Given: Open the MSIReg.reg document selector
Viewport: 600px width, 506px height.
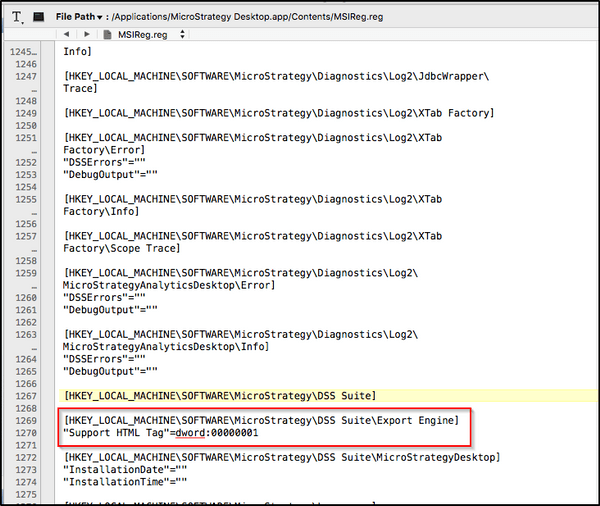Looking at the screenshot, I should click(x=150, y=34).
